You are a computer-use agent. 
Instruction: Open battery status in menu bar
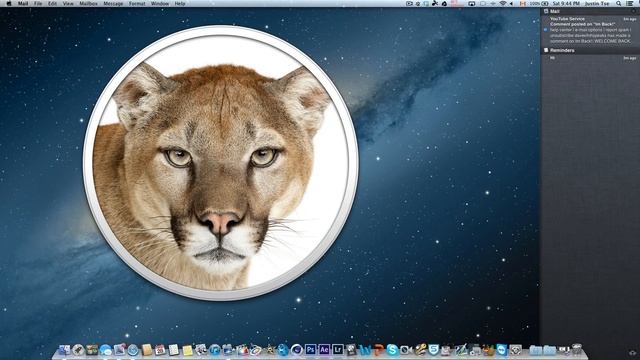tap(539, 3)
